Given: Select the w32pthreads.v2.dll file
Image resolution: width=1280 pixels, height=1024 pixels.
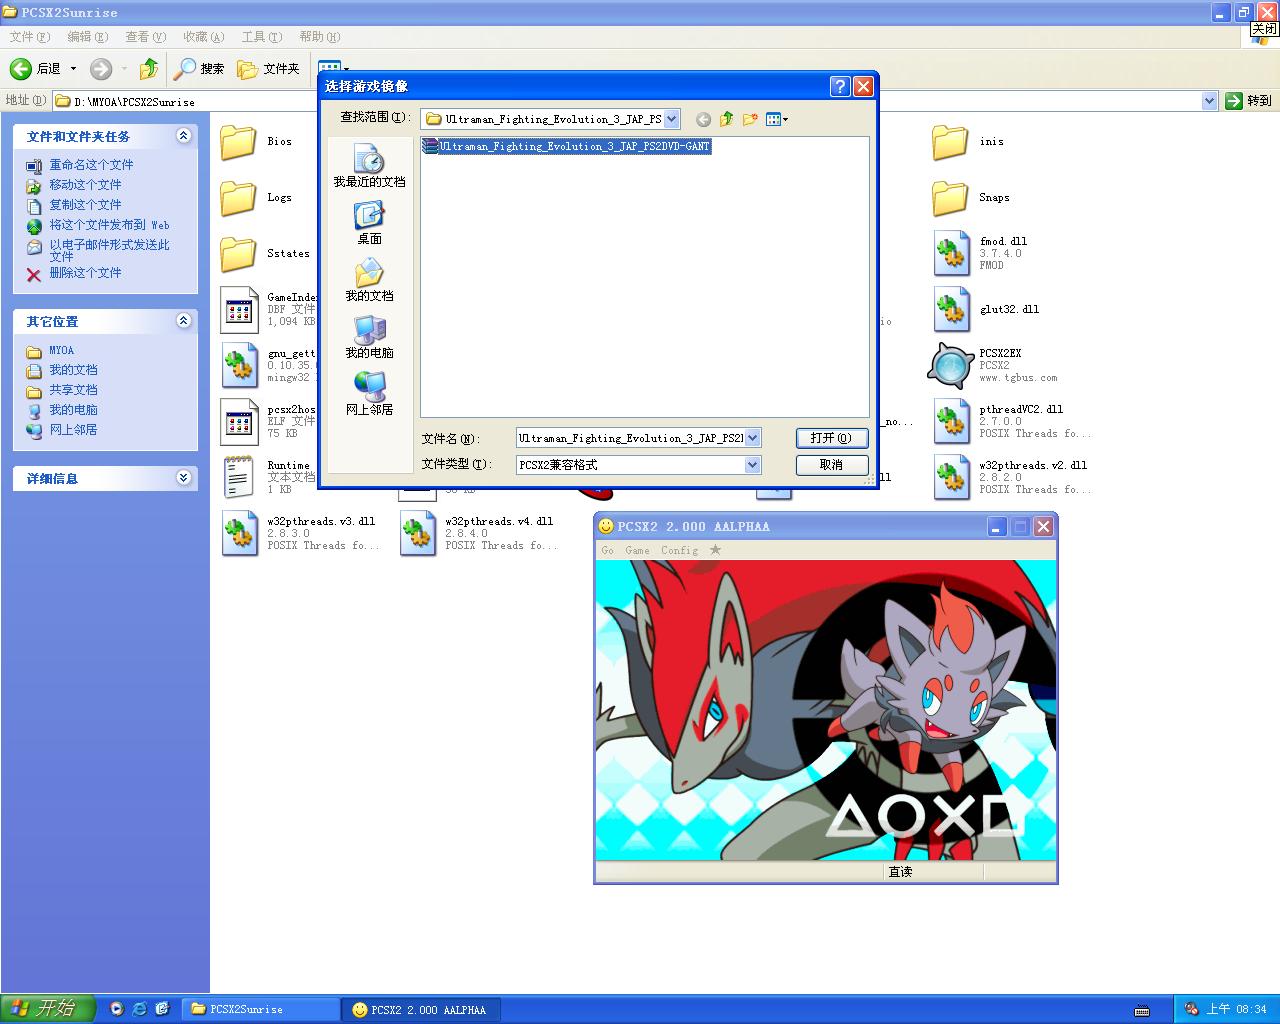Looking at the screenshot, I should (x=1011, y=478).
